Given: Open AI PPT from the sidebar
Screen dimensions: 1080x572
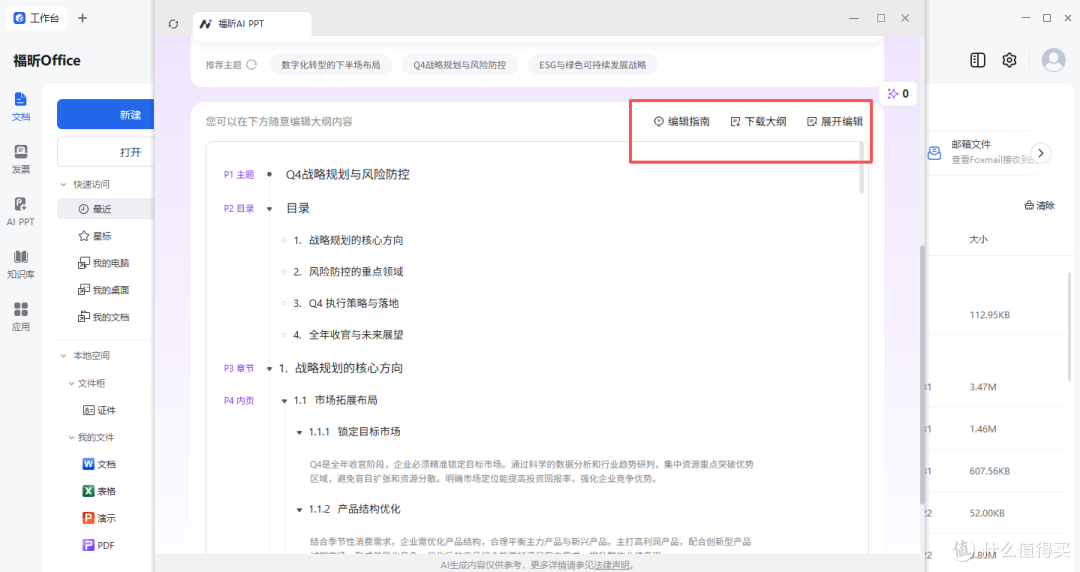Looking at the screenshot, I should 21,212.
